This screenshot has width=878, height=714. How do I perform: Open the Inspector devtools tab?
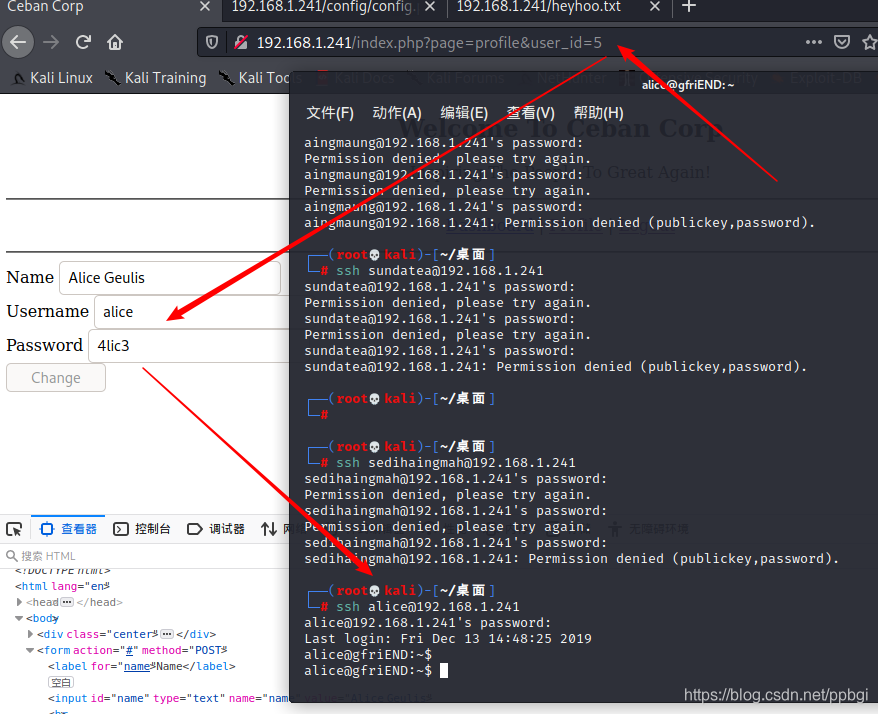[68, 529]
